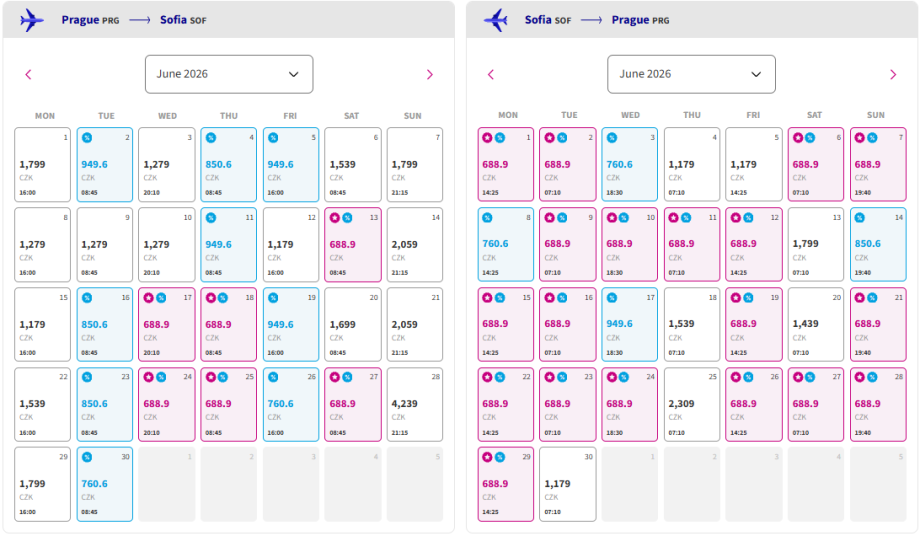Open the June 2026 dropdown for Sofia to Prague
The height and width of the screenshot is (536, 920).
pos(691,74)
